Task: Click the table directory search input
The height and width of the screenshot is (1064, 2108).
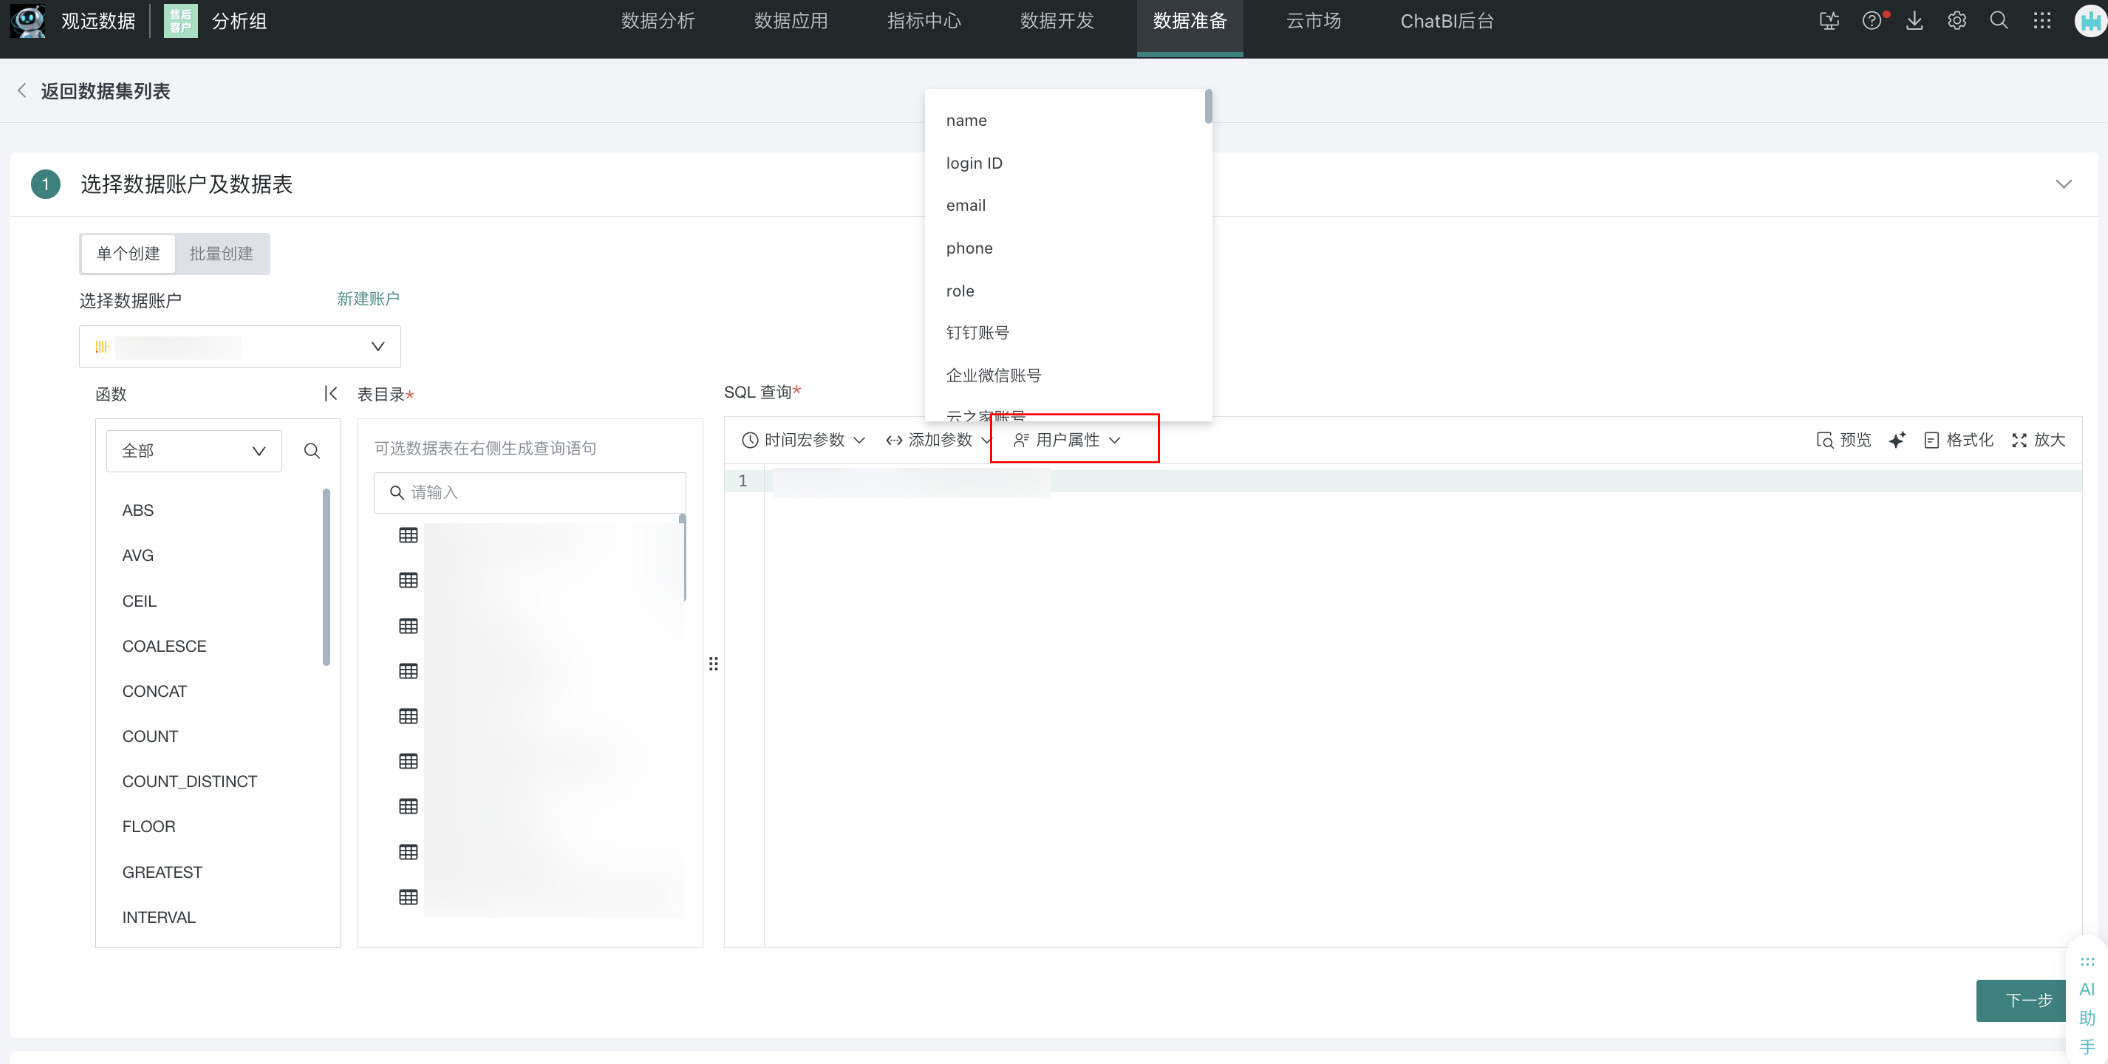Action: point(540,493)
